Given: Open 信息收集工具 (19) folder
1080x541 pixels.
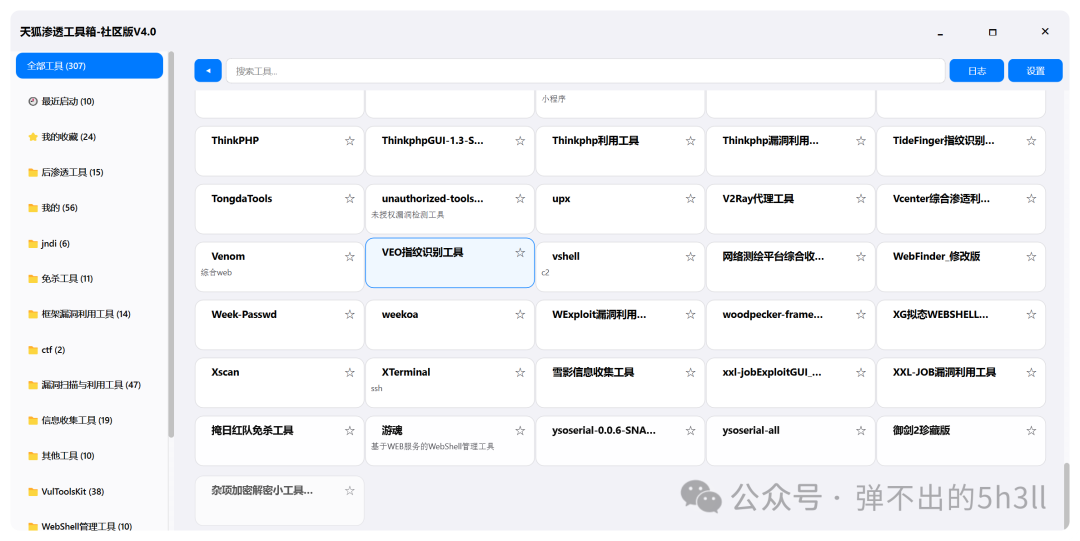Looking at the screenshot, I should [x=90, y=420].
